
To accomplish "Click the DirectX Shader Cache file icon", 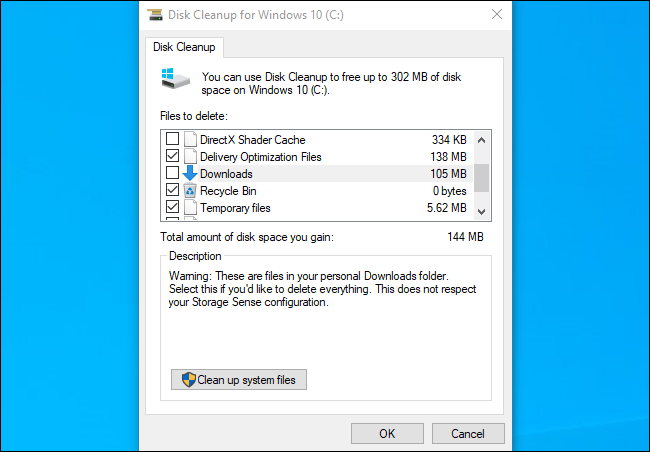I will pyautogui.click(x=190, y=139).
